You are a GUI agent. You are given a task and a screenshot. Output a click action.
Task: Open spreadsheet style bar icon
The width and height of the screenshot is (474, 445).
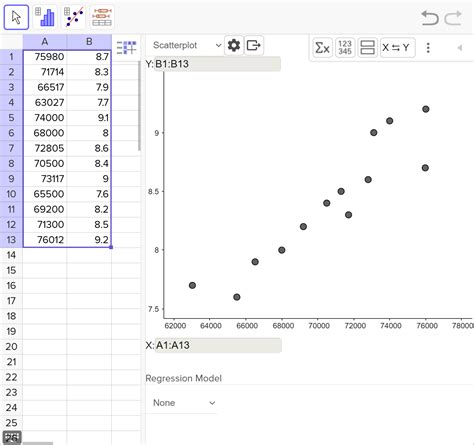tap(126, 48)
